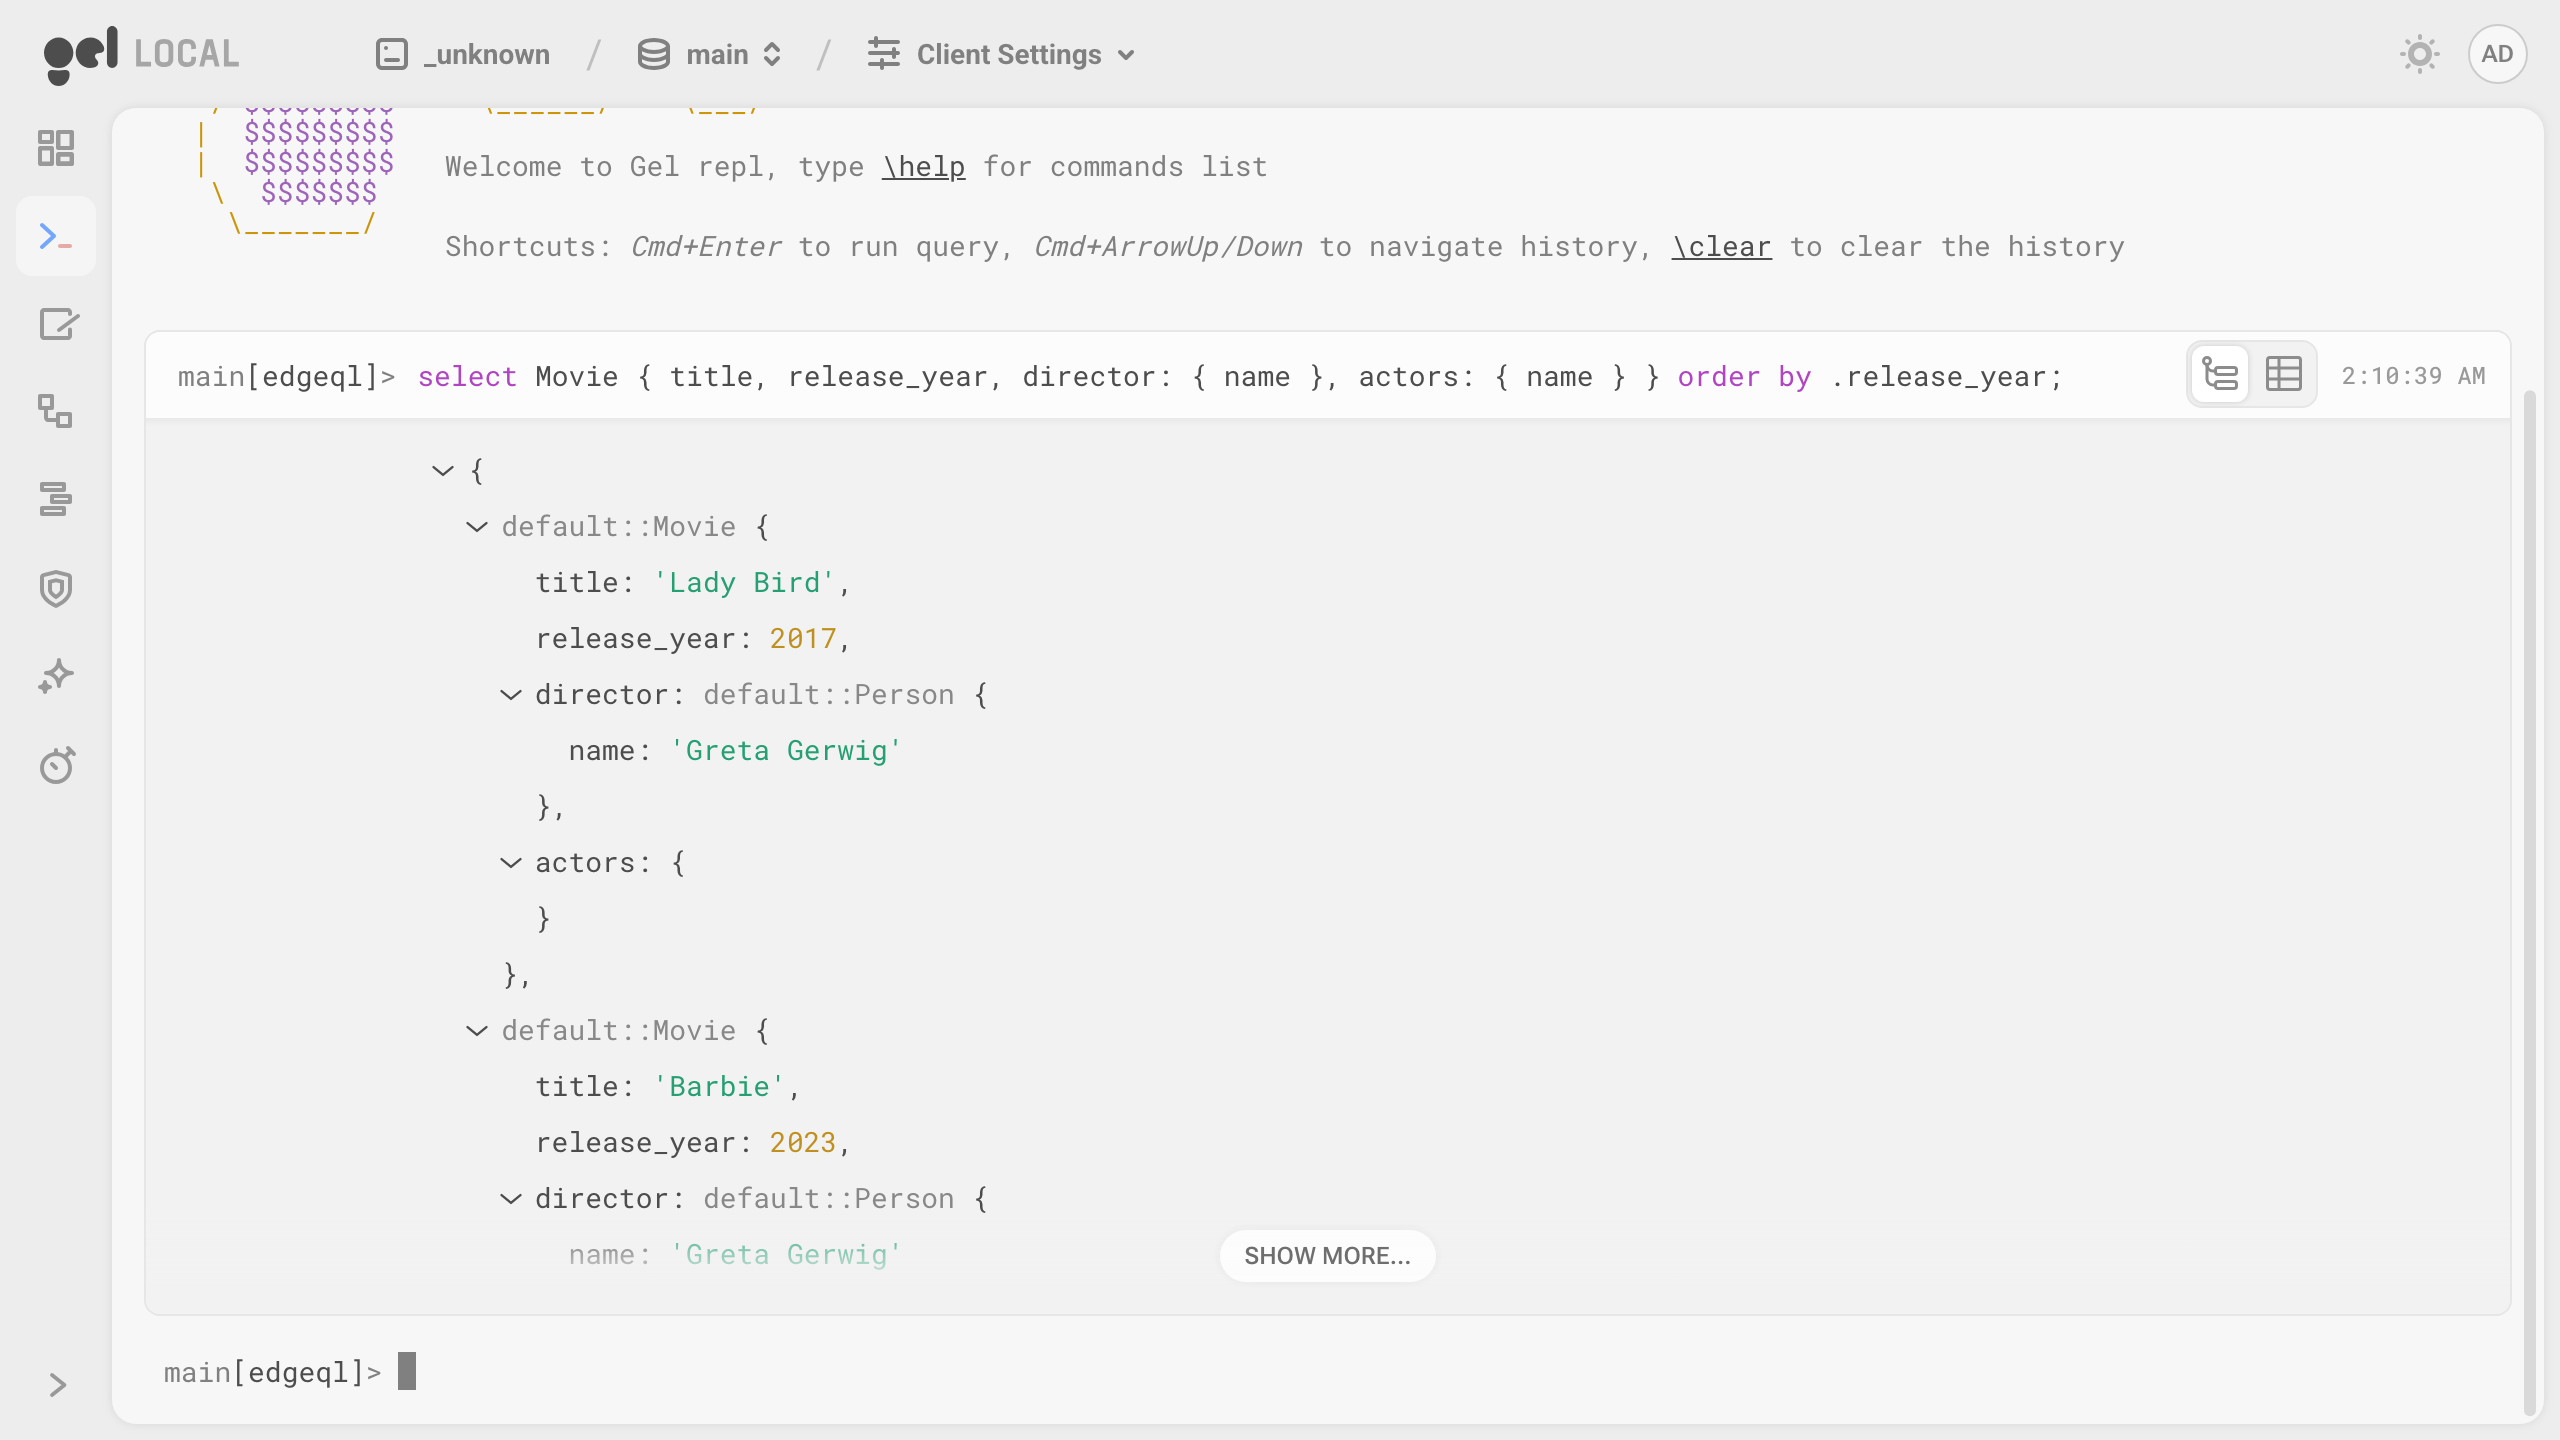
Task: Click the executed select Movie query text
Action: click(x=1240, y=377)
